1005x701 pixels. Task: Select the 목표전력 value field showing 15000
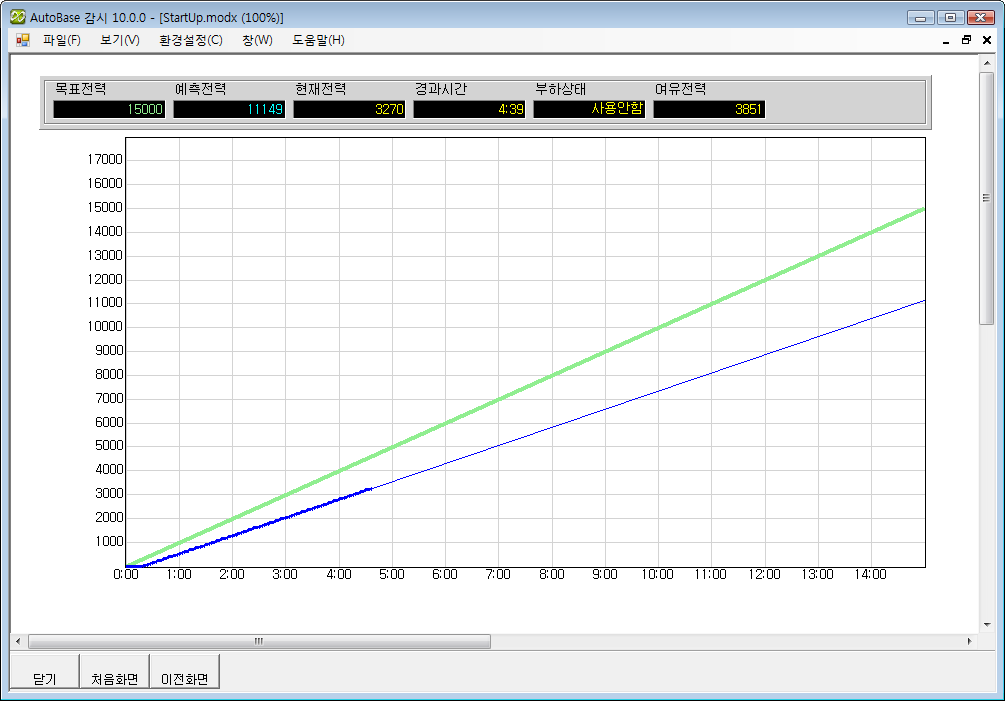(x=109, y=109)
